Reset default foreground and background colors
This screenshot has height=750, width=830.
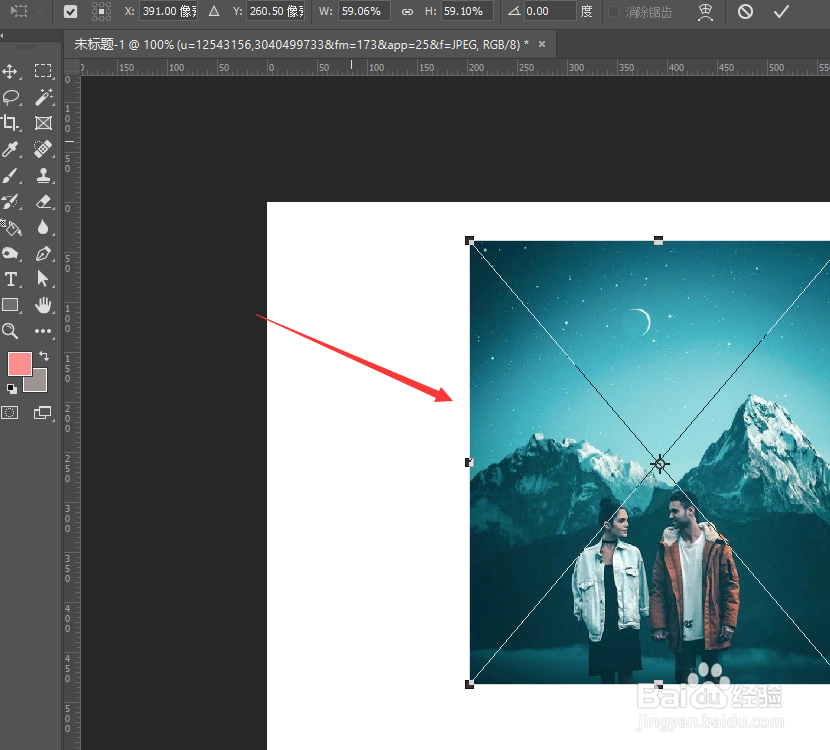[x=12, y=390]
